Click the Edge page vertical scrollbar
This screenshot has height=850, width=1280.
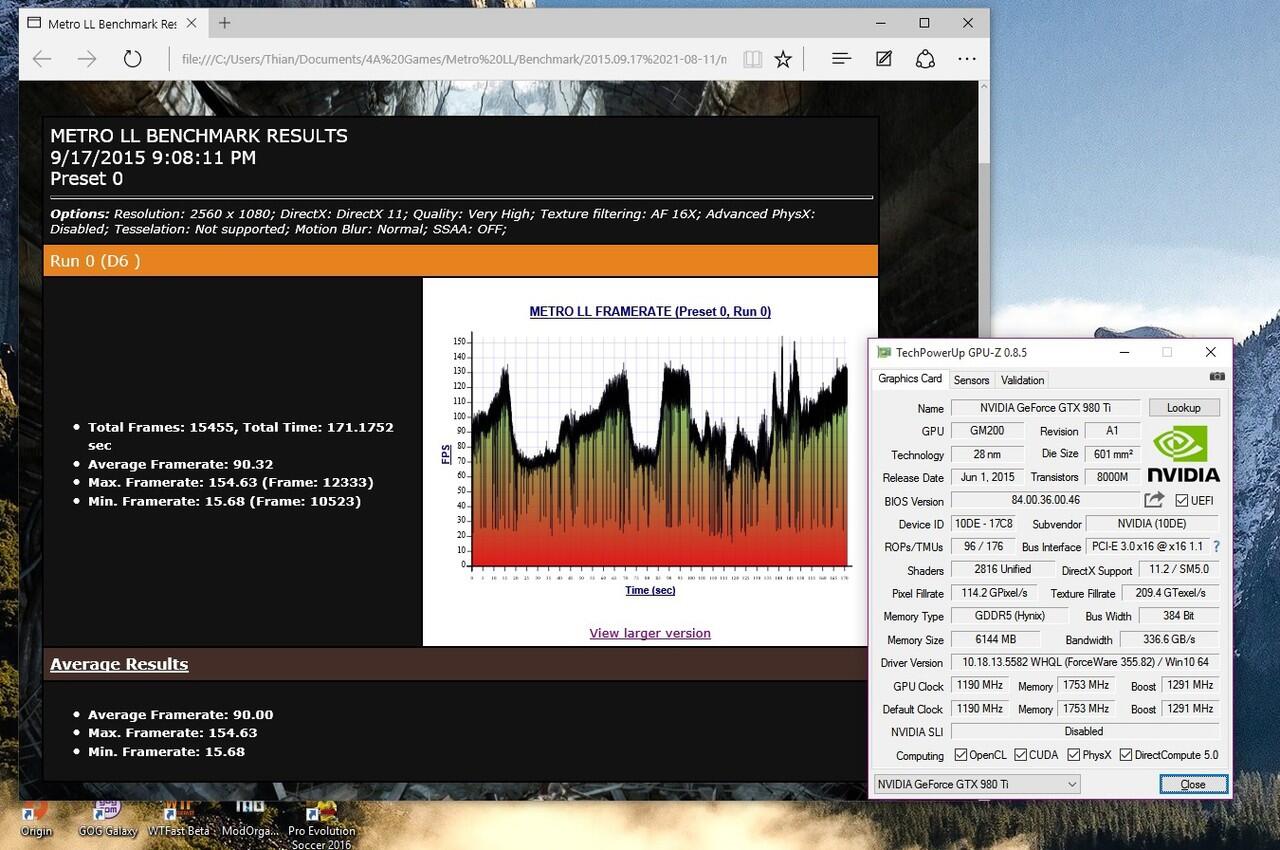coord(982,440)
